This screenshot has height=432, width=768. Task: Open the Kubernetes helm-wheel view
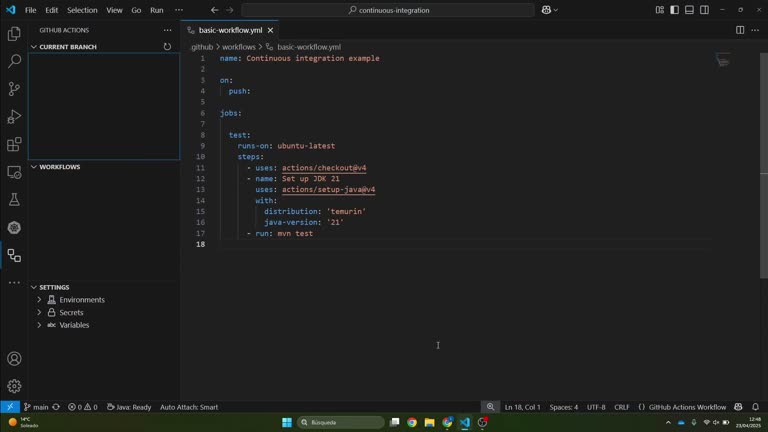(x=14, y=227)
